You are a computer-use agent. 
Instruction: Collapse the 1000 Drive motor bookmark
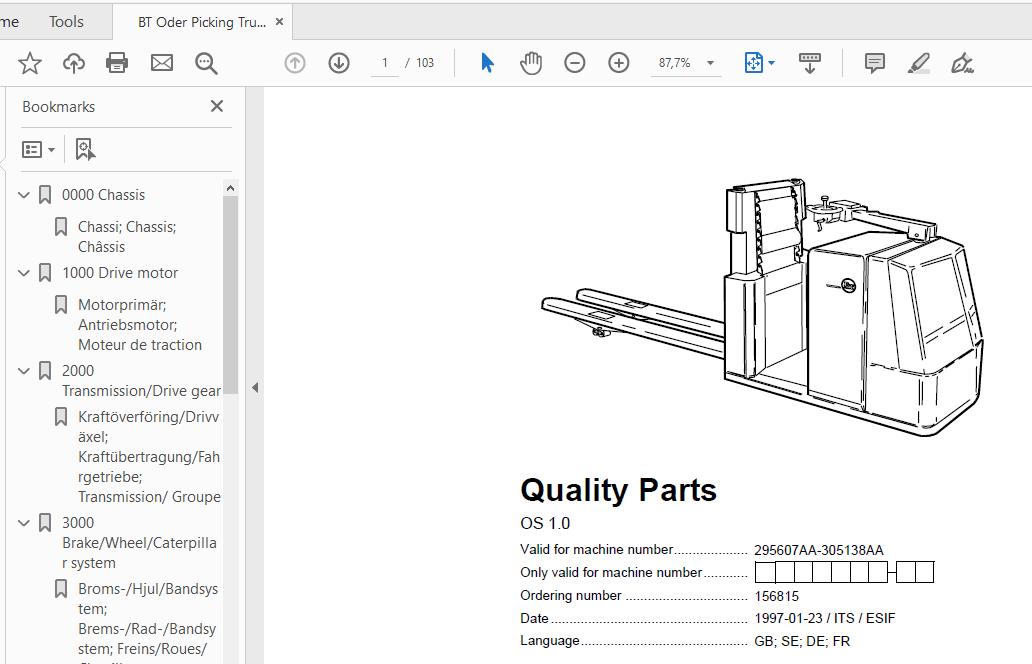coord(24,273)
